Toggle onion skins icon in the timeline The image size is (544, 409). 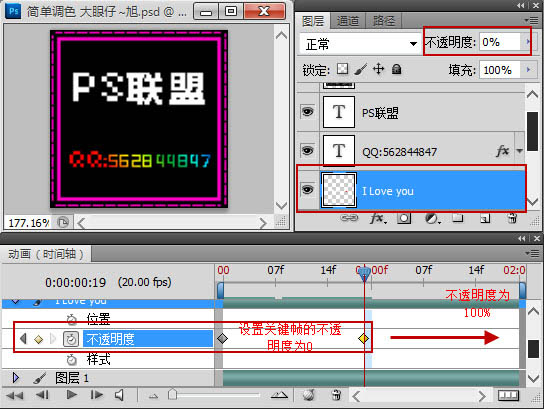[308, 395]
